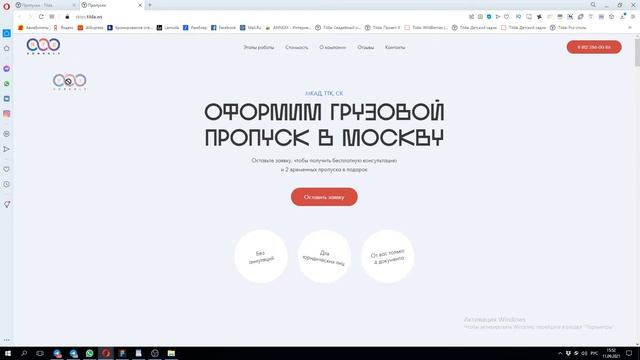This screenshot has height=360, width=640.
Task: Click the heart icon in address bar
Action: (x=506, y=17)
